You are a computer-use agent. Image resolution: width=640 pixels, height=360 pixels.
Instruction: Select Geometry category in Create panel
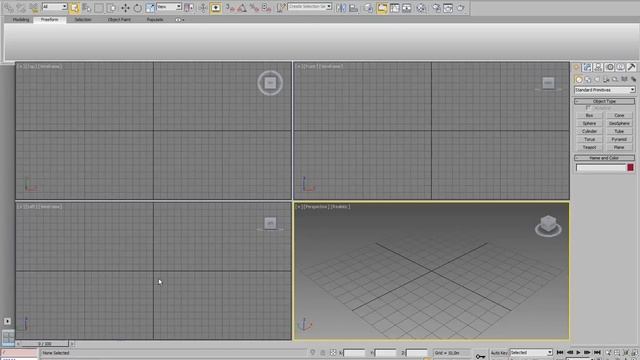click(x=579, y=80)
